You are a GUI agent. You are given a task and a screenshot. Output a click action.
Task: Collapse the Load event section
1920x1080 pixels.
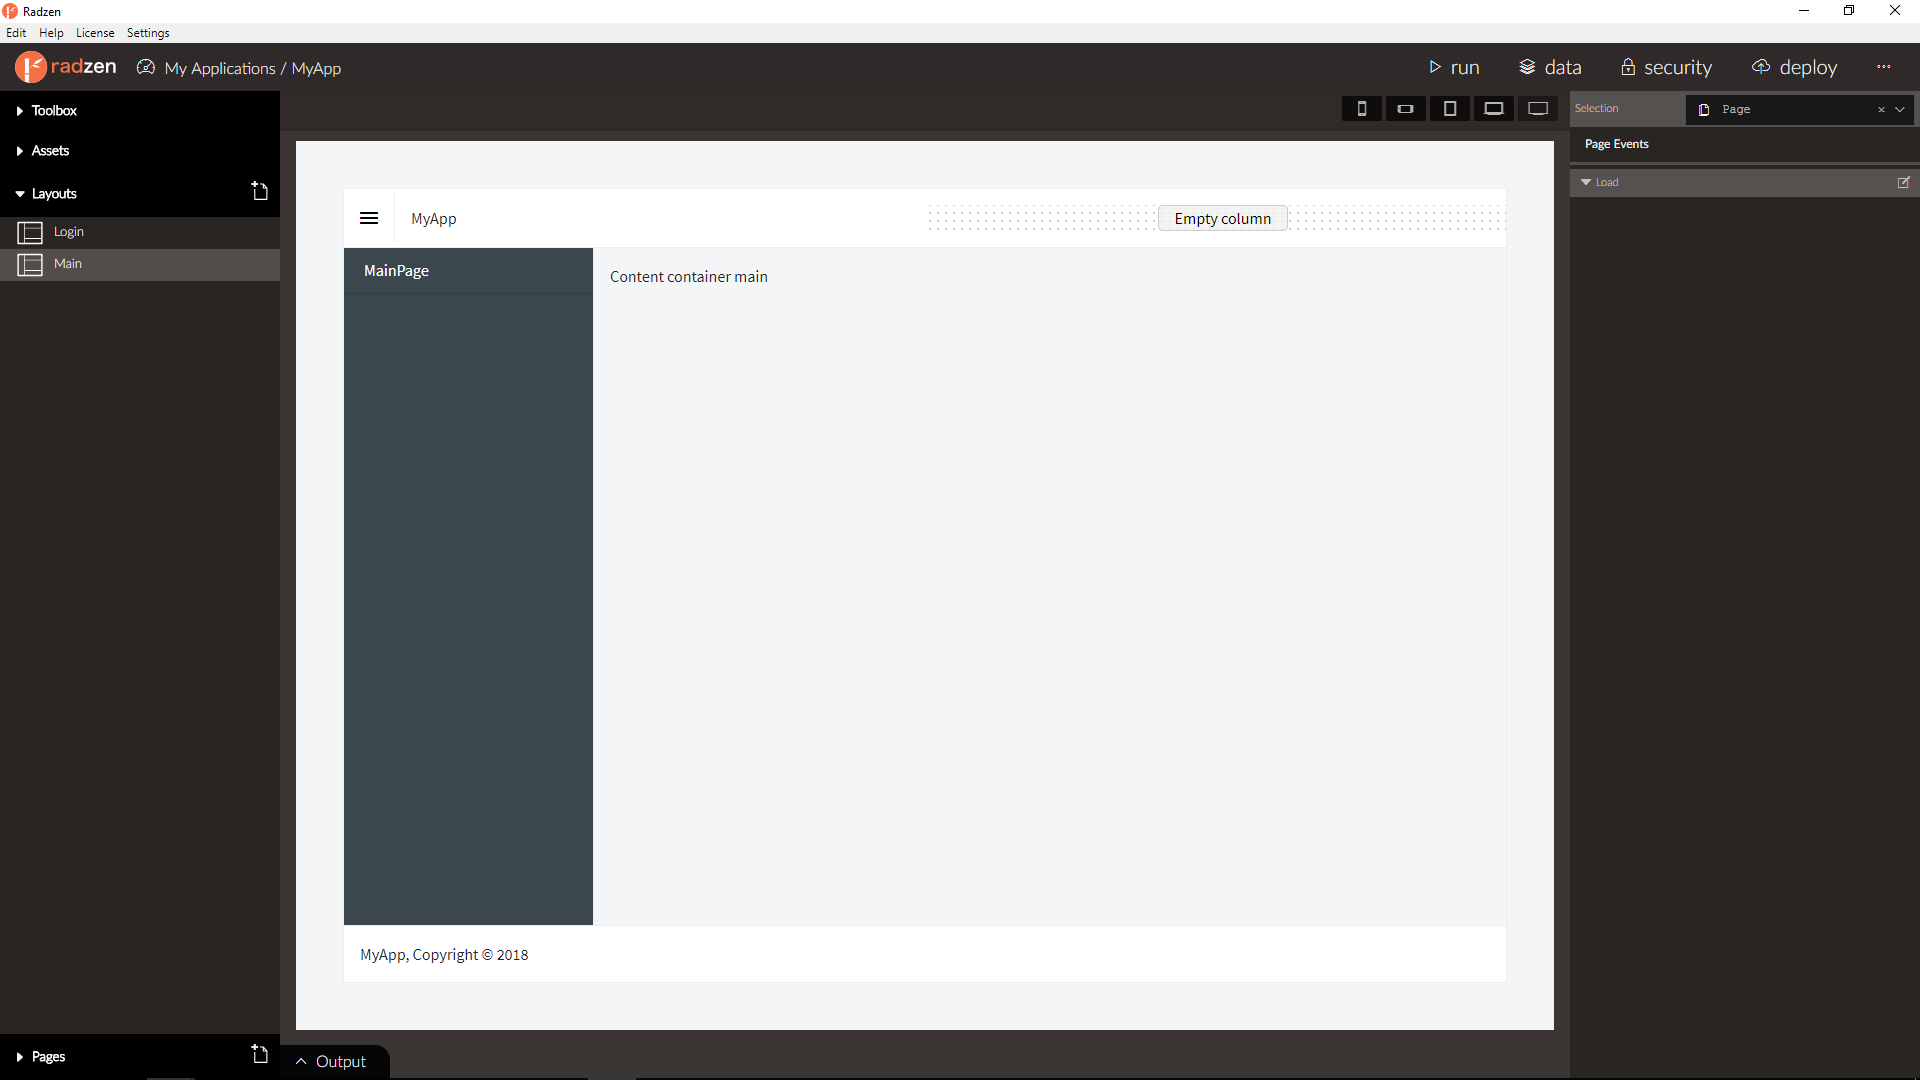[1586, 182]
